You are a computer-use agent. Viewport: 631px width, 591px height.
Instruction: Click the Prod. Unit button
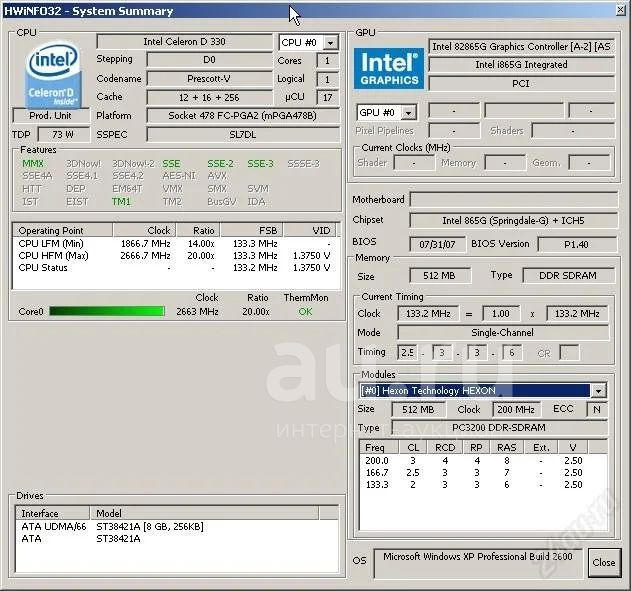tap(51, 116)
